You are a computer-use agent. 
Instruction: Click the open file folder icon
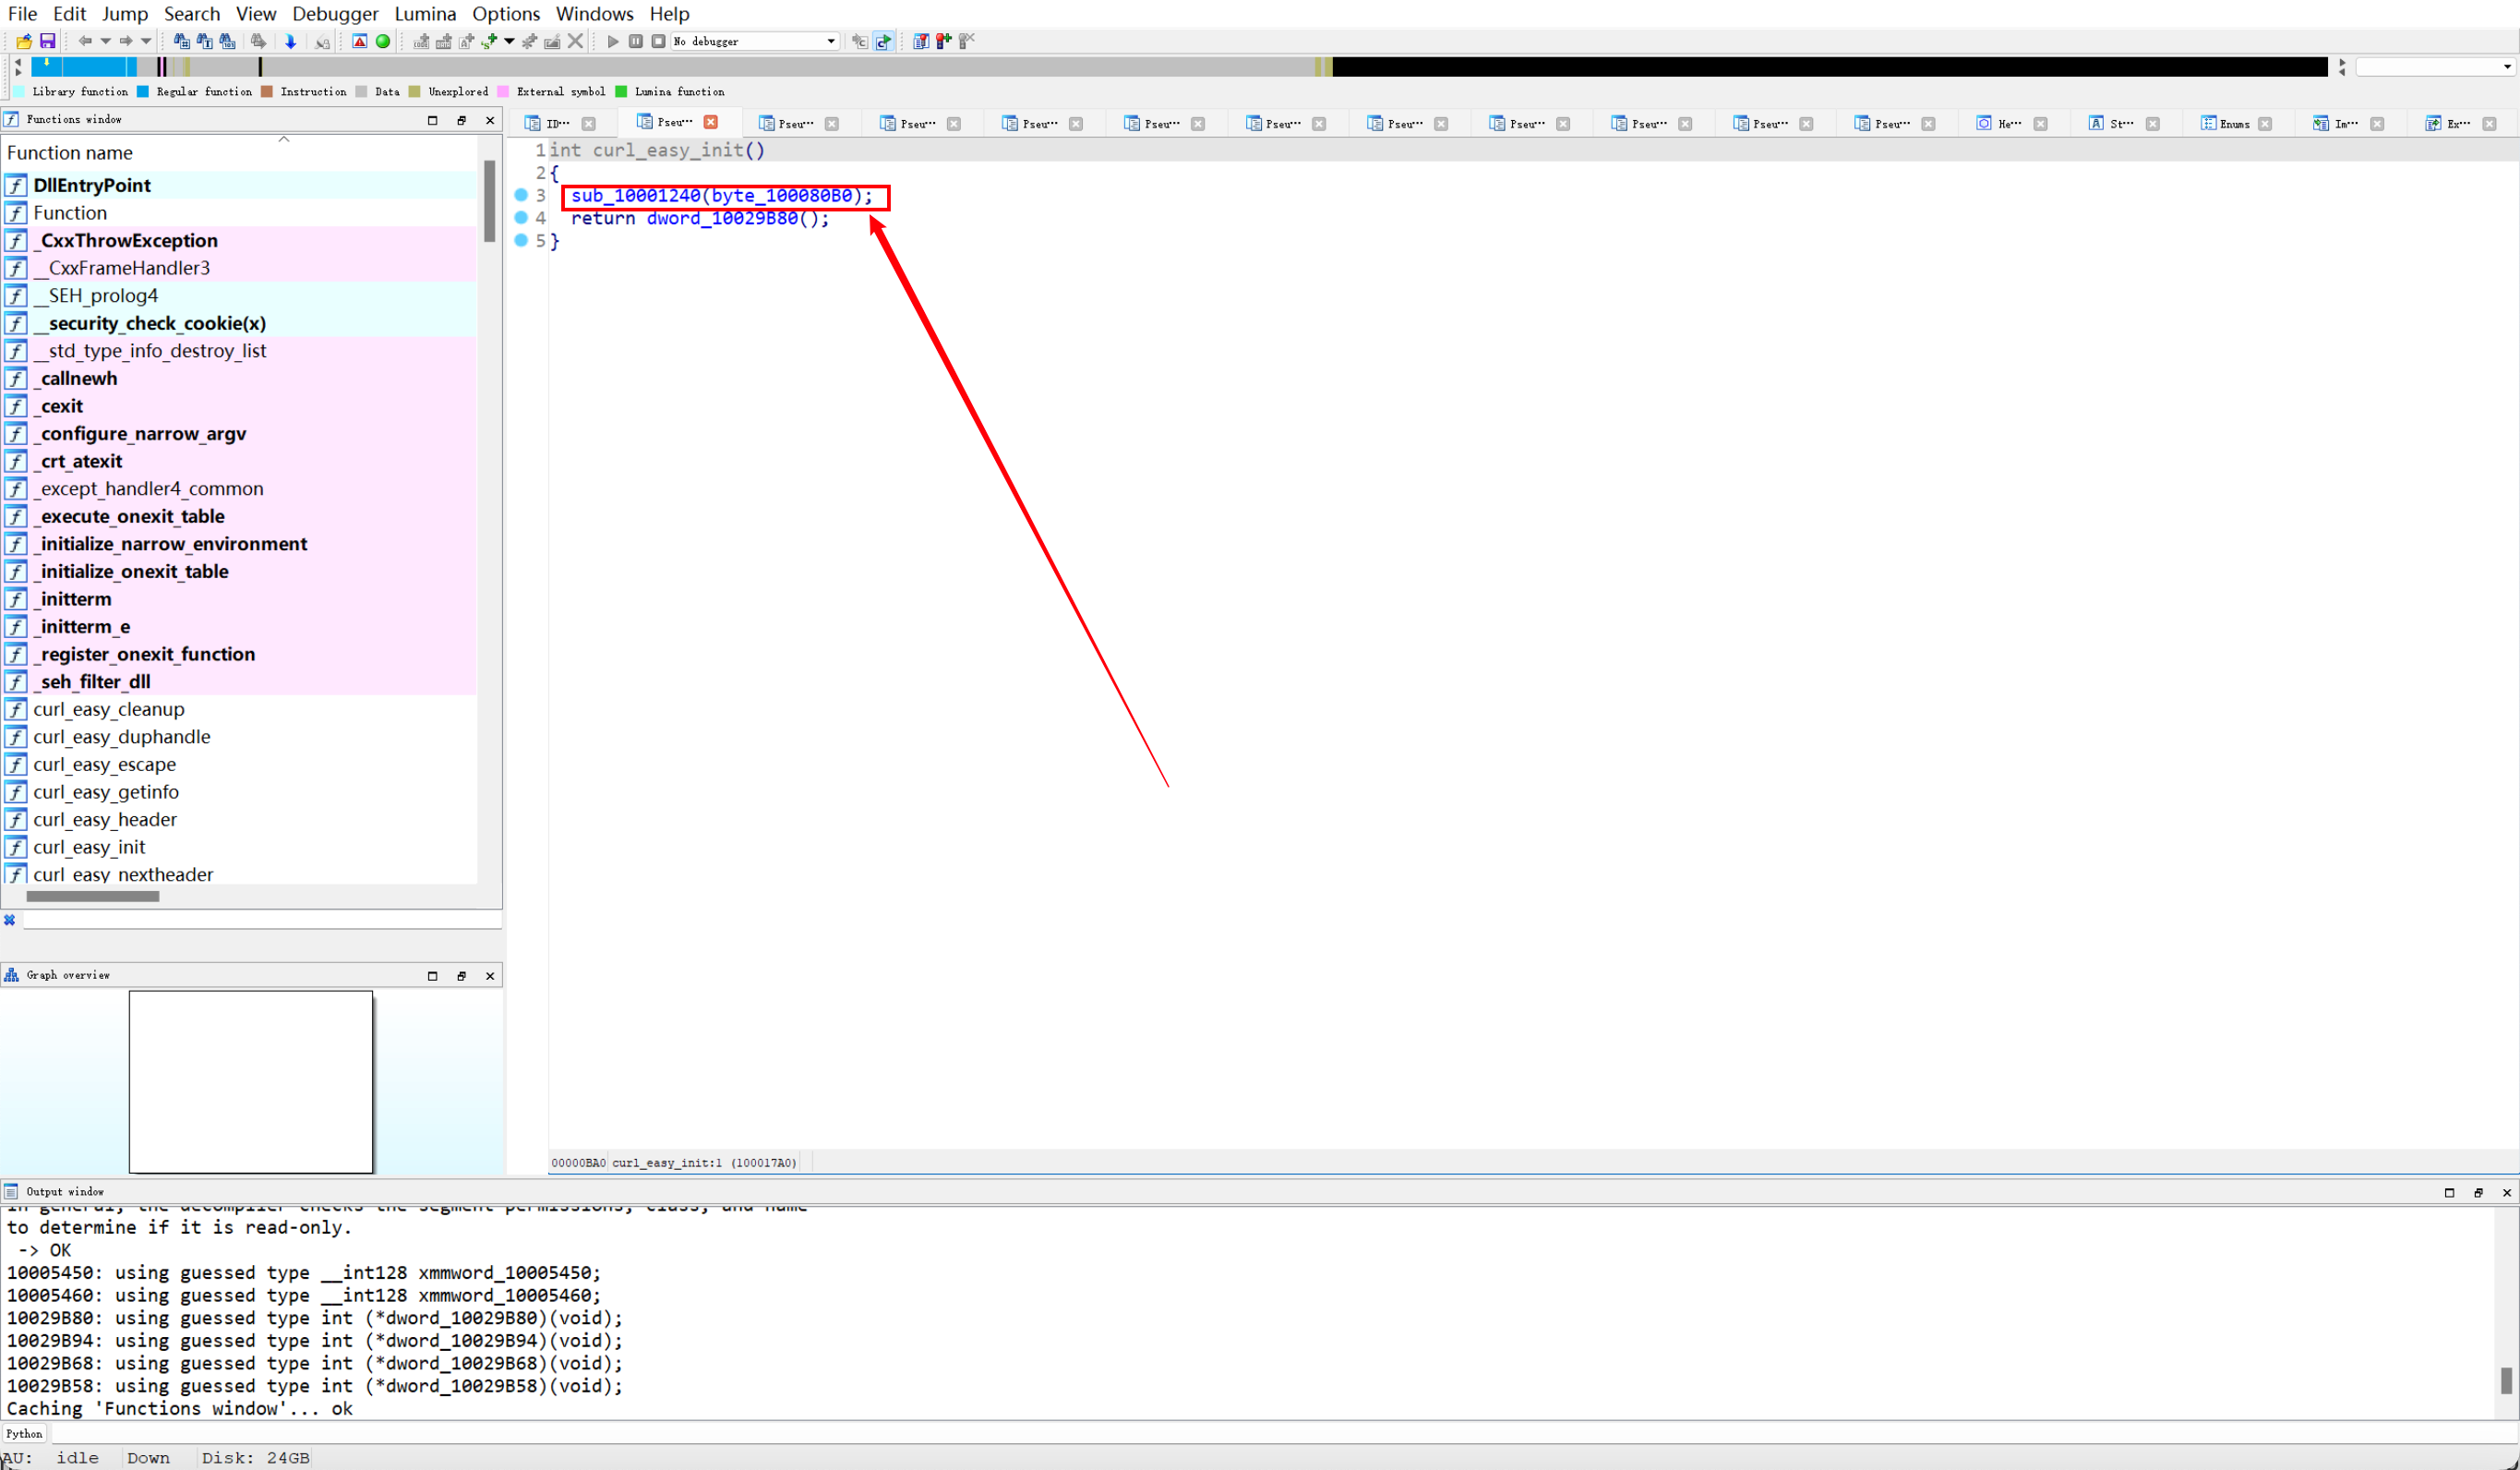(x=24, y=41)
